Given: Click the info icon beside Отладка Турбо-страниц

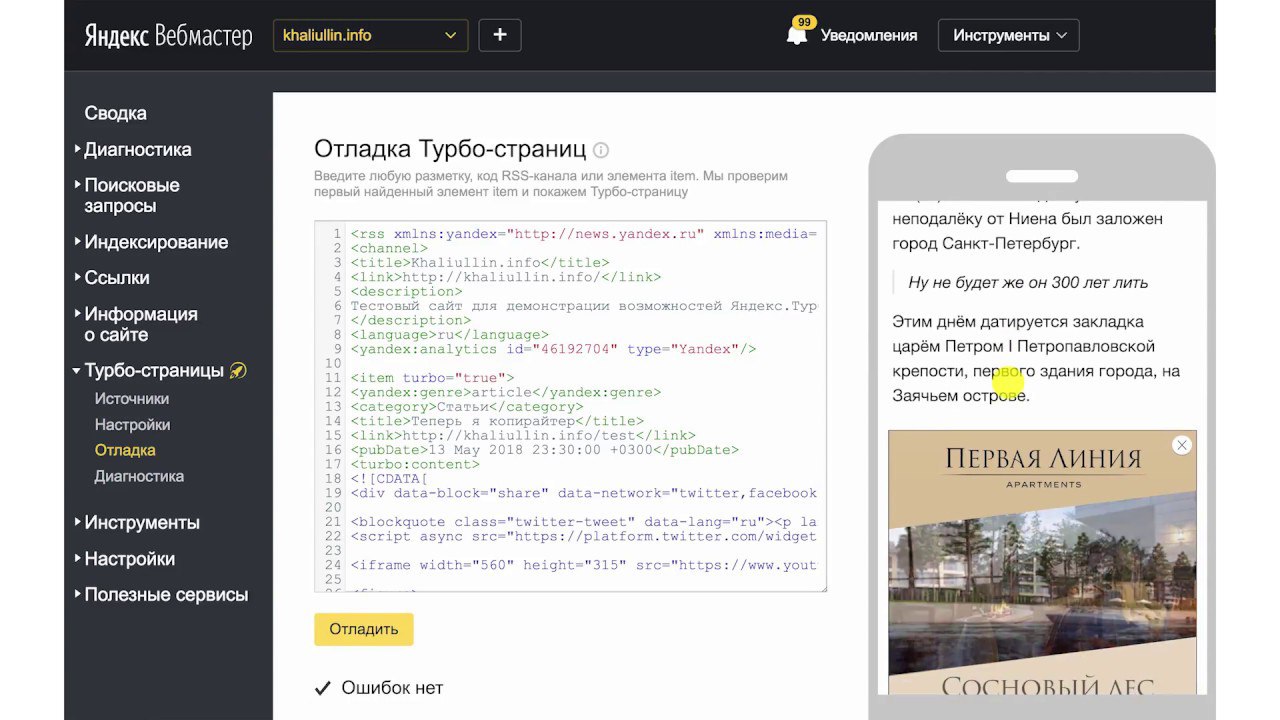Looking at the screenshot, I should pos(601,150).
